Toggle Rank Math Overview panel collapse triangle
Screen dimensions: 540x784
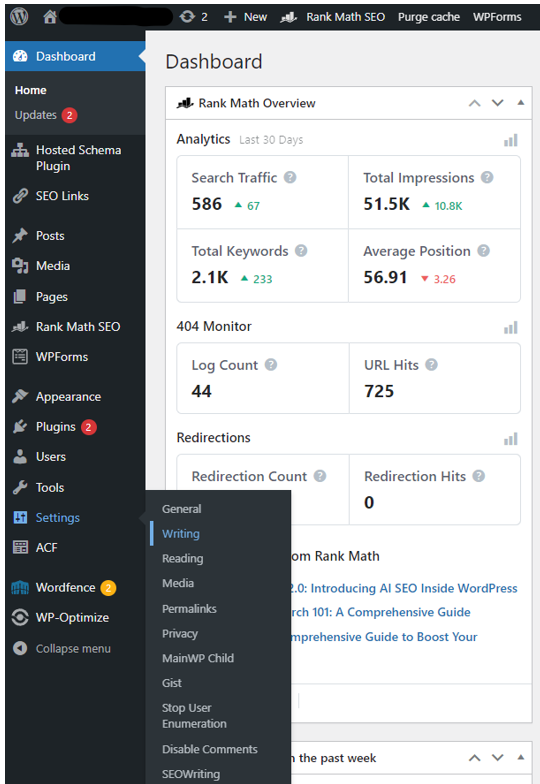tap(520, 102)
